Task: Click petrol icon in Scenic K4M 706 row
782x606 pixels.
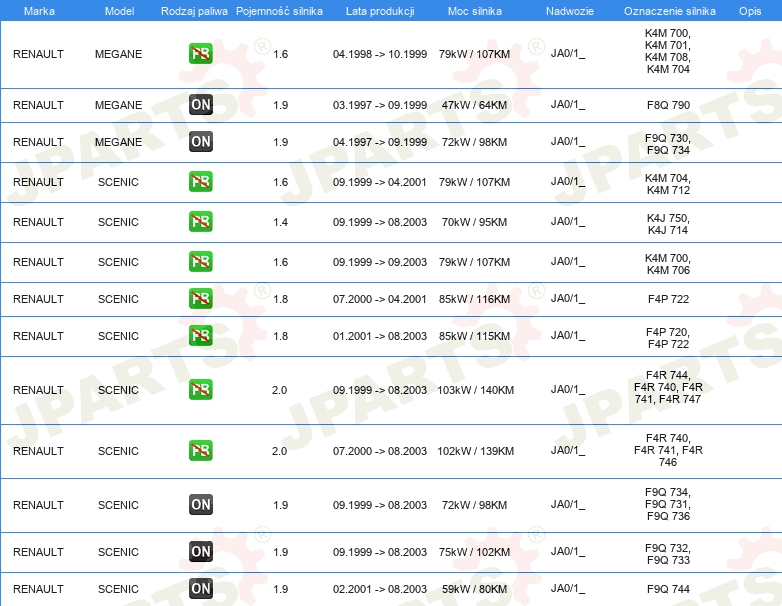Action: point(200,261)
